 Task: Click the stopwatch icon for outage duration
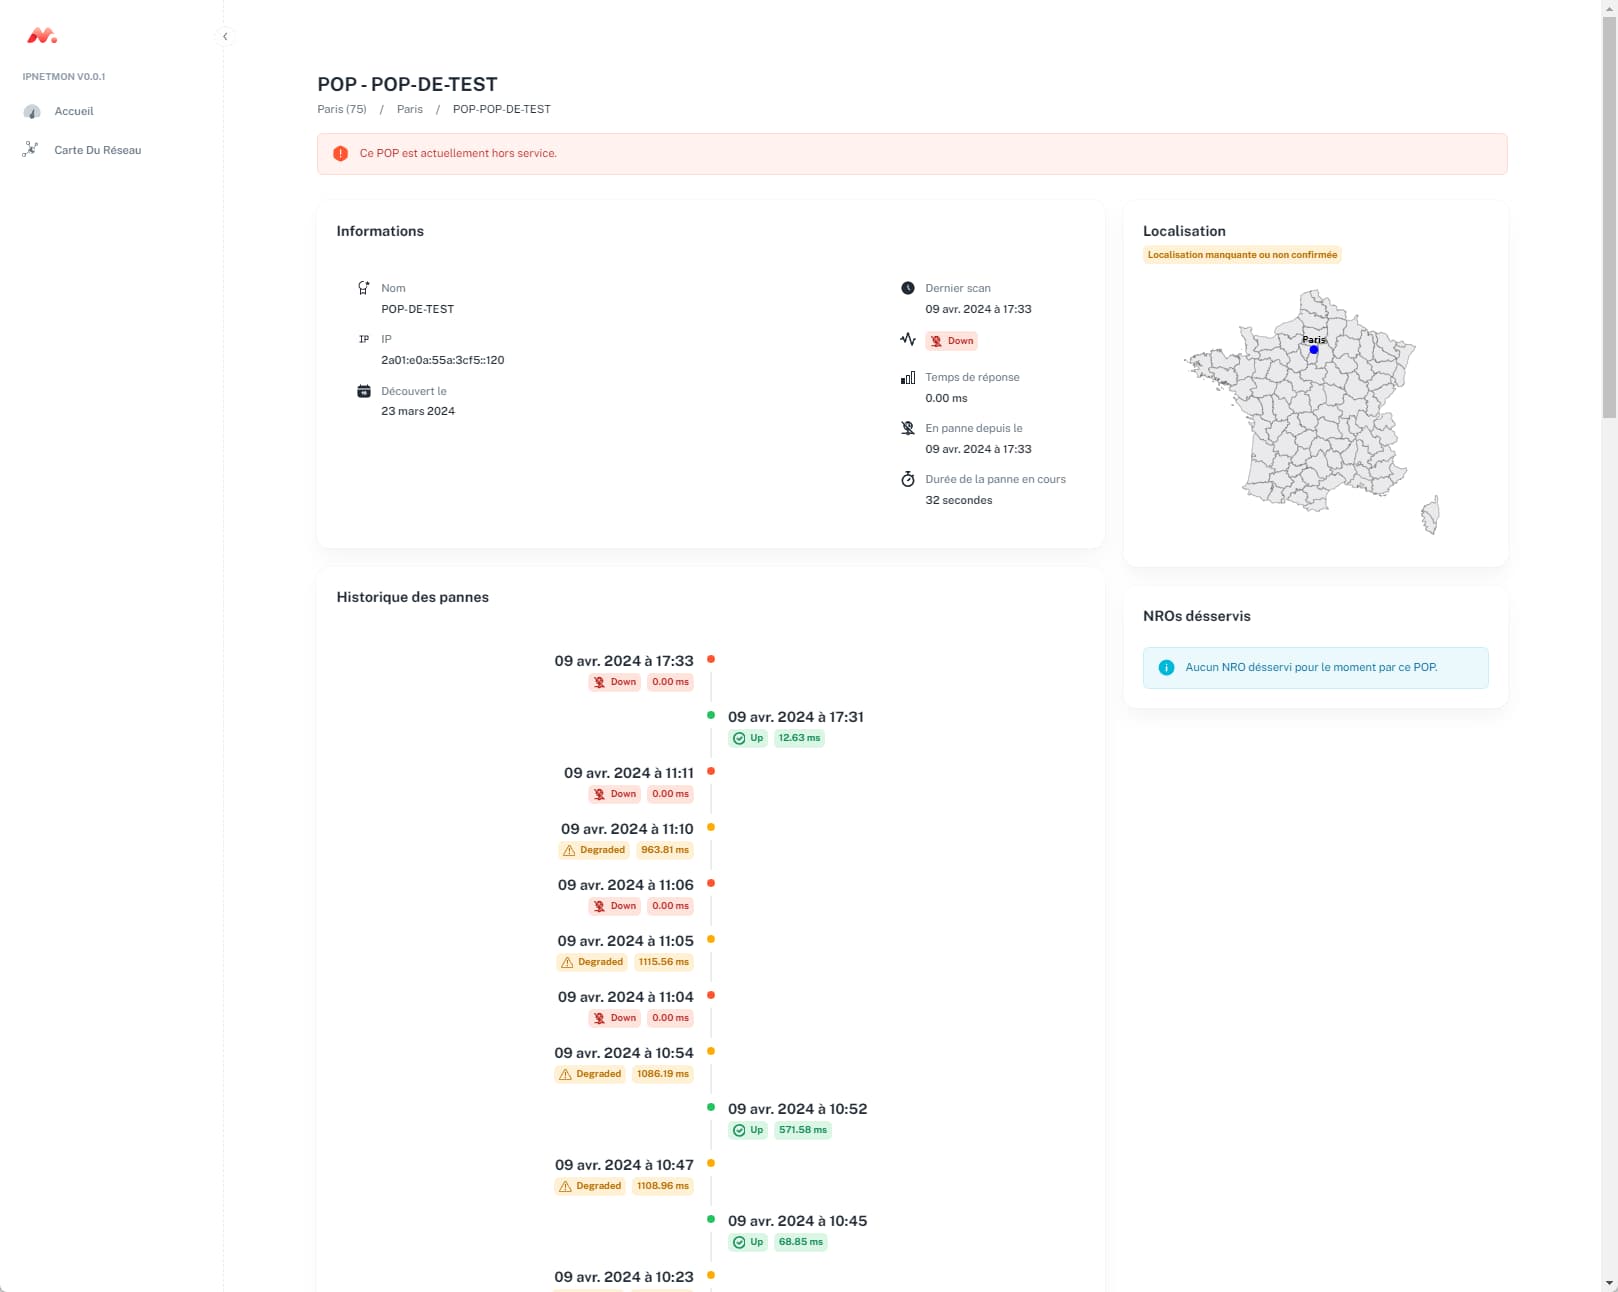pos(908,479)
